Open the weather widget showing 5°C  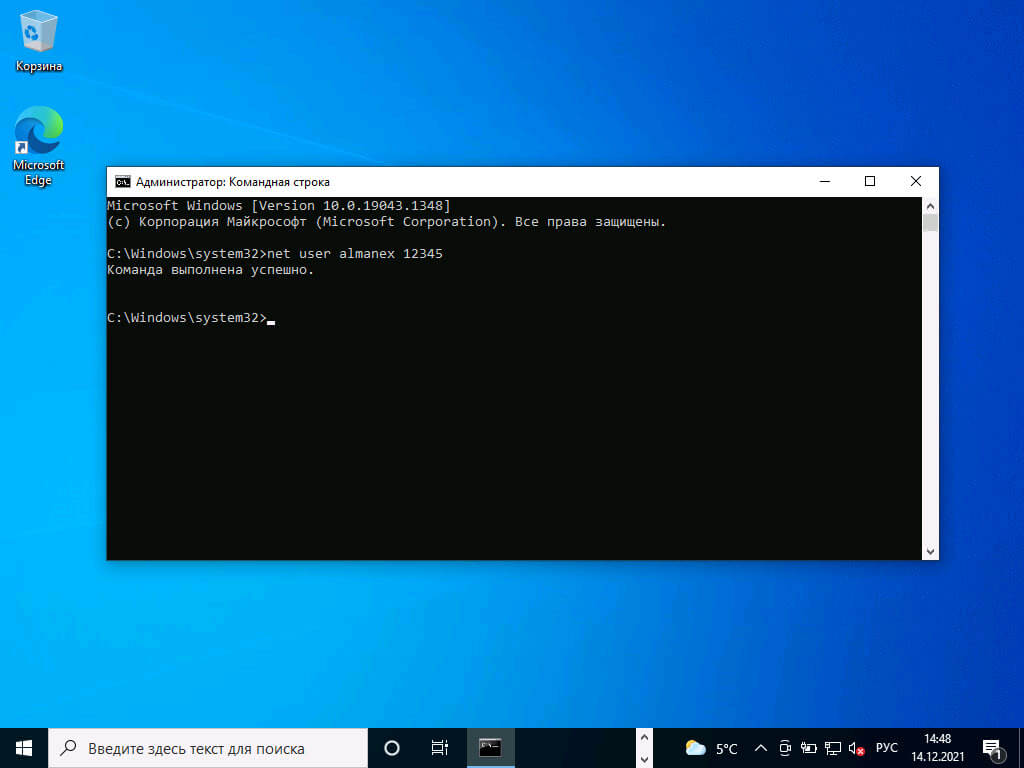[711, 748]
